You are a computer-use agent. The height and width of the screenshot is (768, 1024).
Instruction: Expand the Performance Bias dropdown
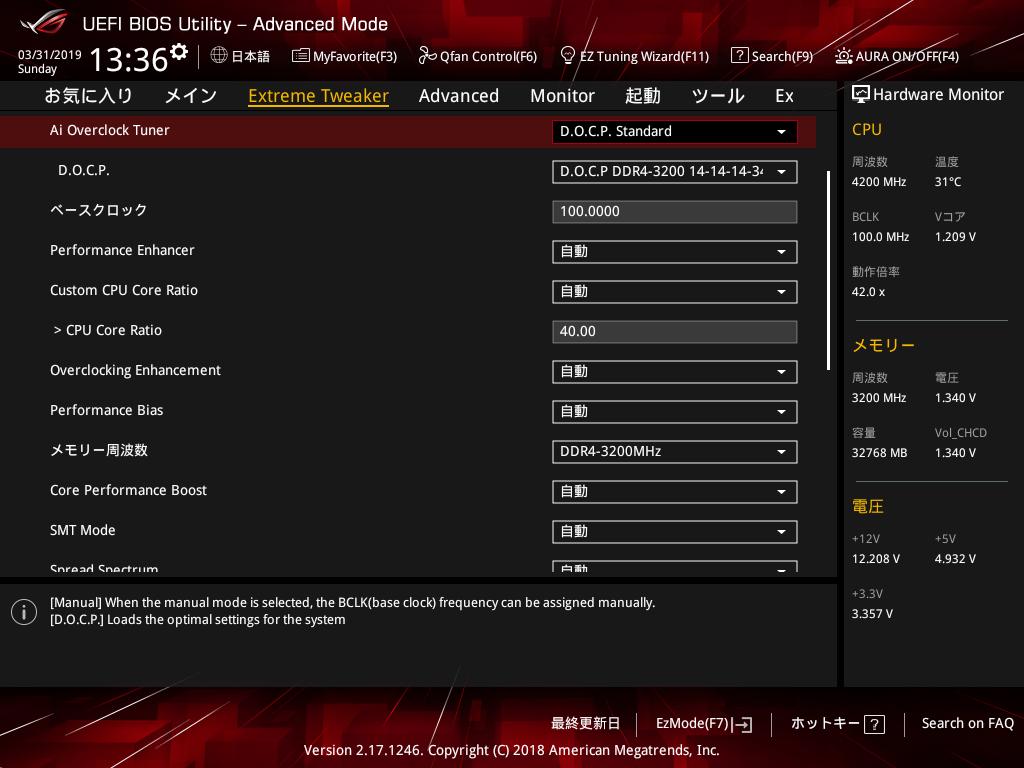point(675,411)
